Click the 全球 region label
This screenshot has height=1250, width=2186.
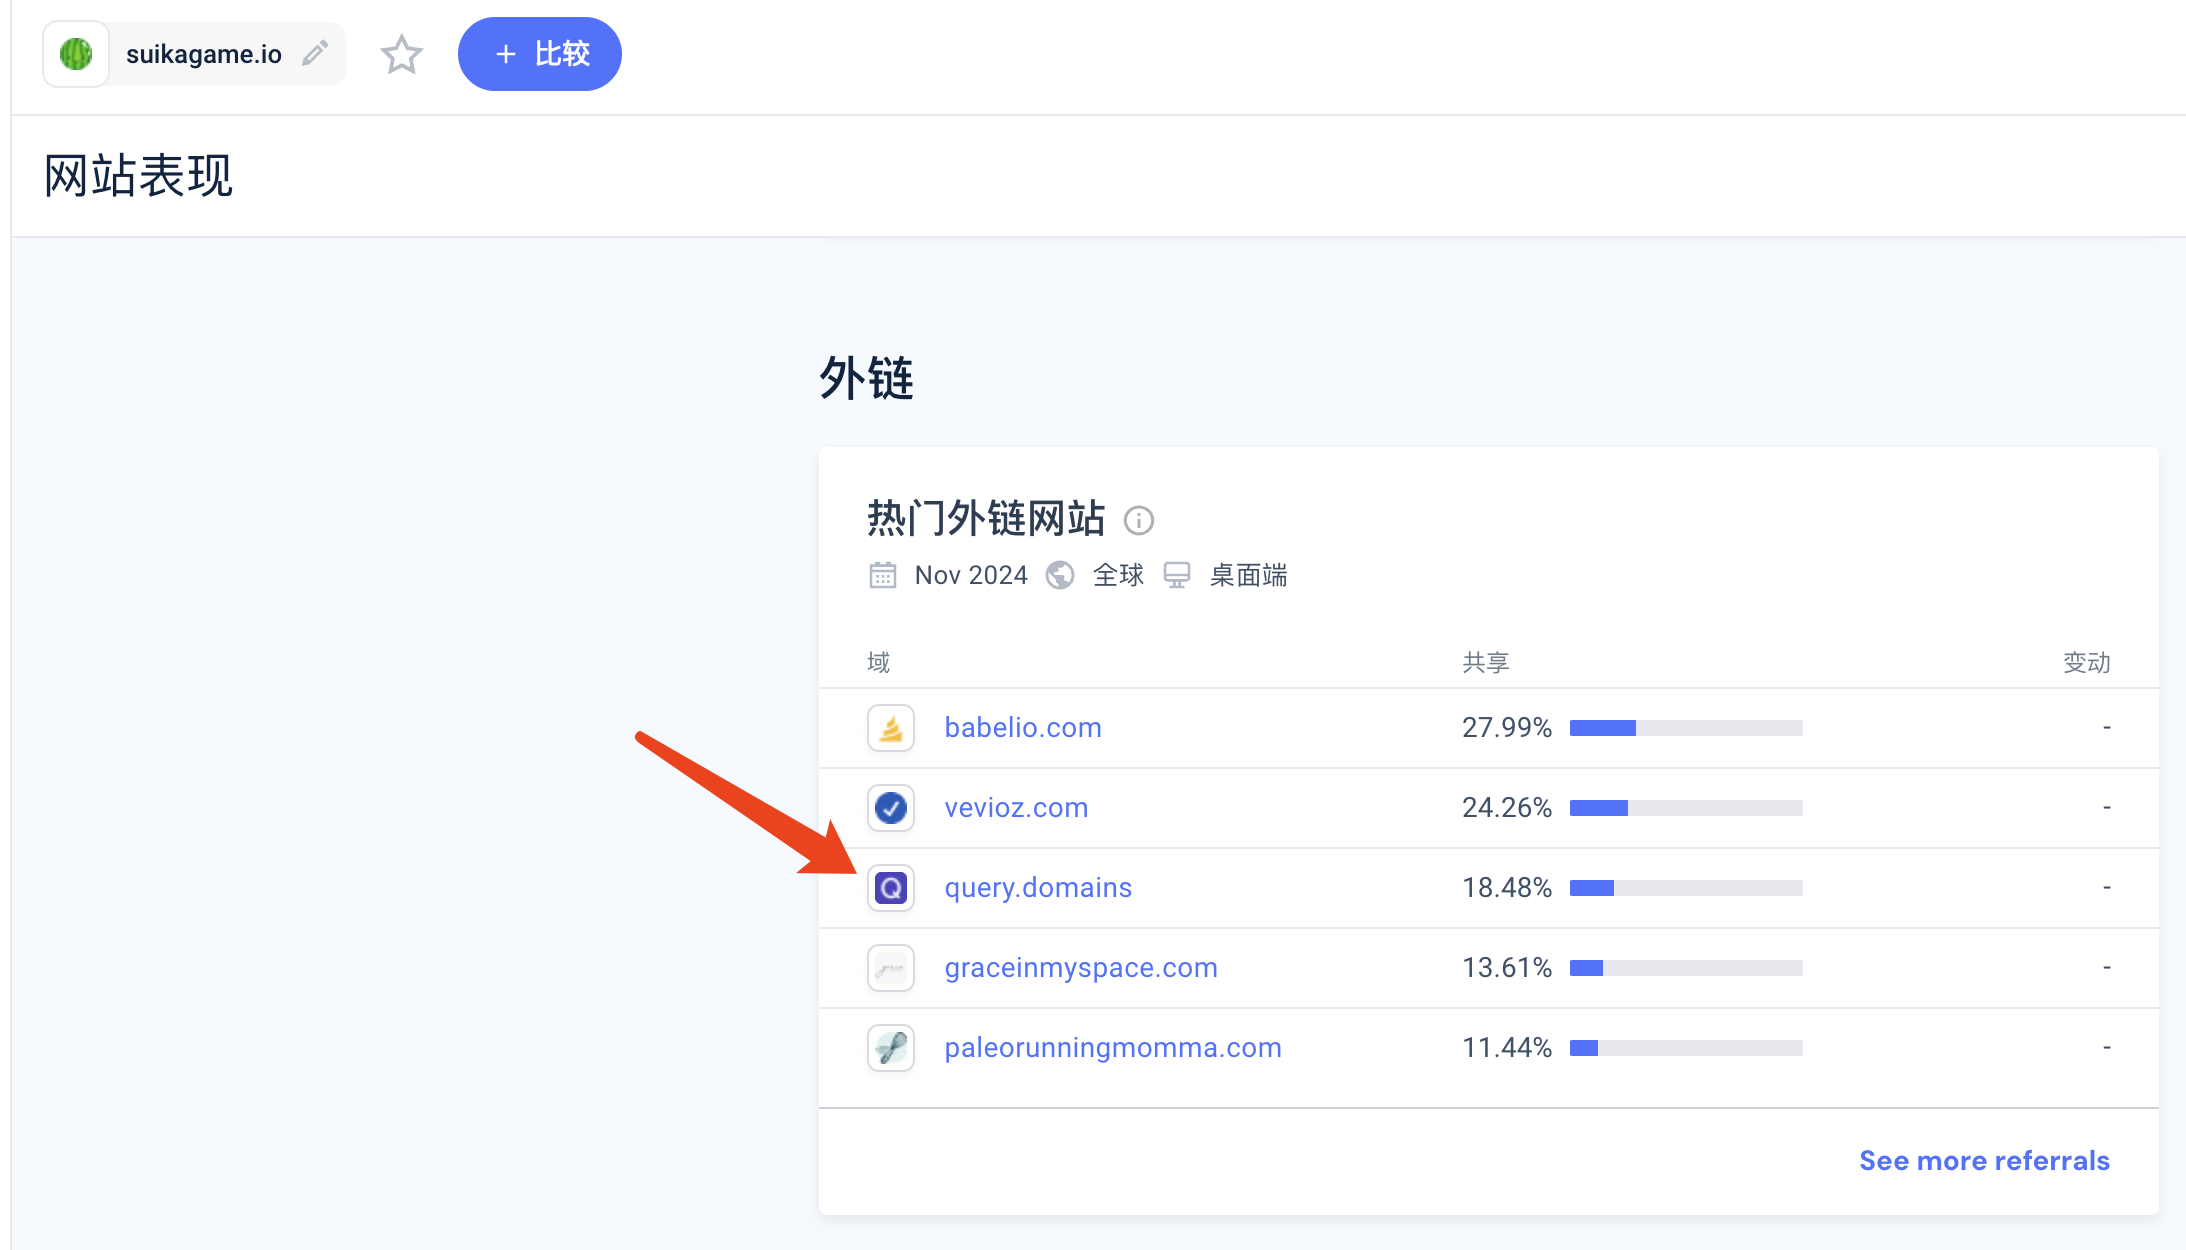(x=1118, y=575)
